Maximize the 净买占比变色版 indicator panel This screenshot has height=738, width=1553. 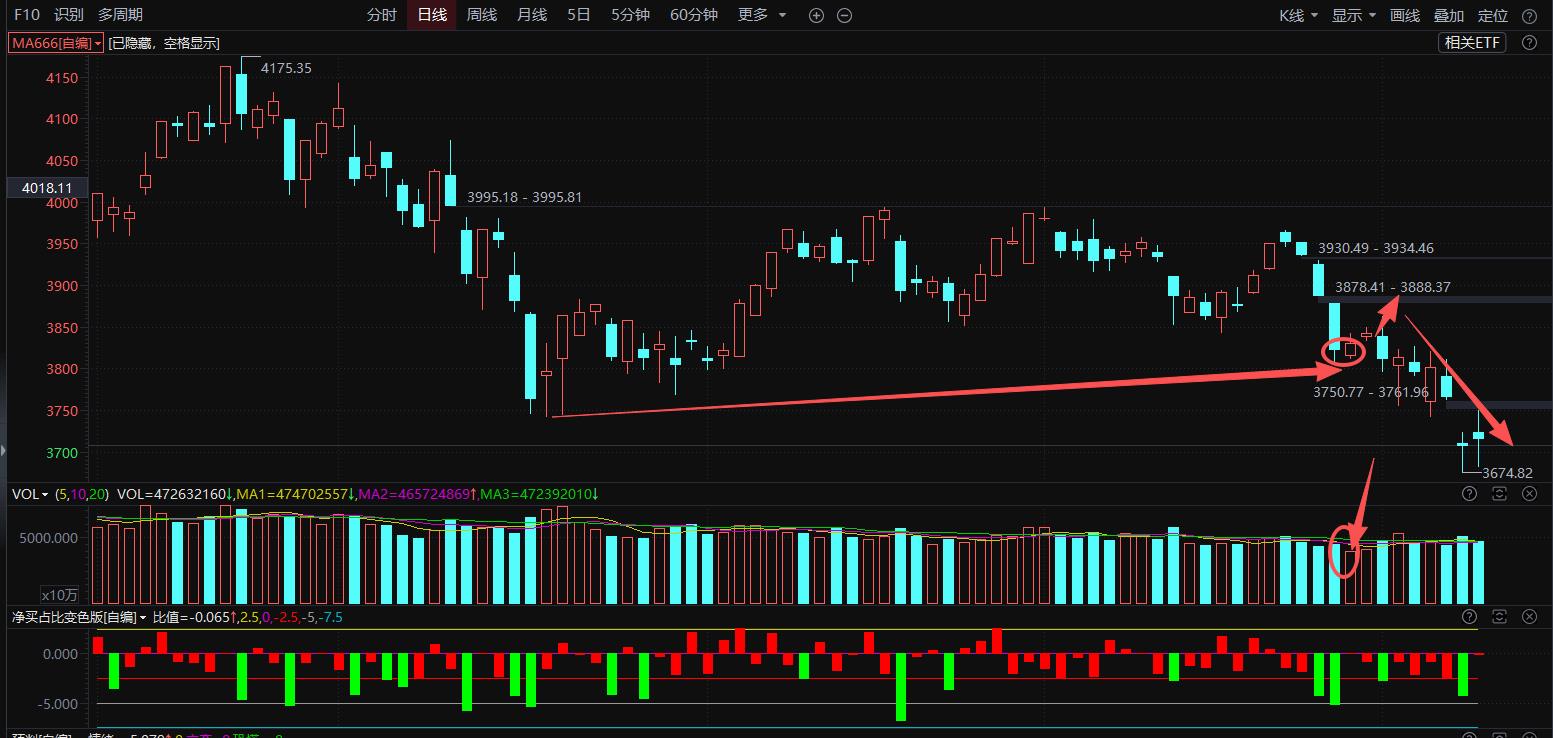(1499, 617)
